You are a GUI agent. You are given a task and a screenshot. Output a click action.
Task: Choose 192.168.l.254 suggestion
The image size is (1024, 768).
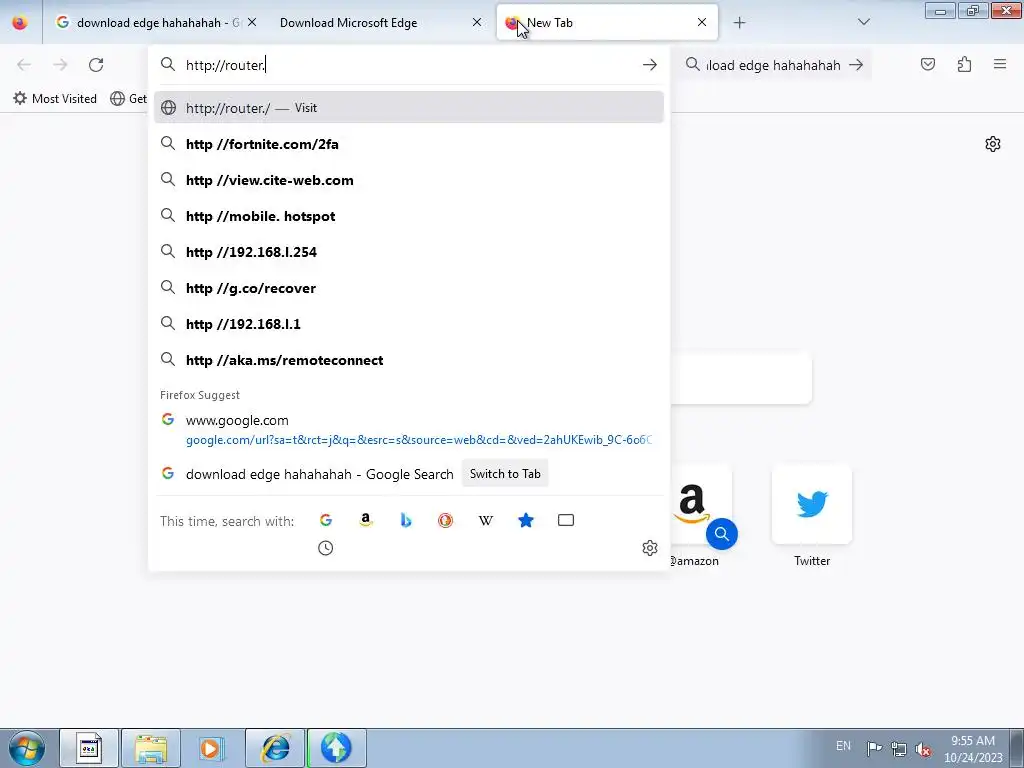[409, 251]
